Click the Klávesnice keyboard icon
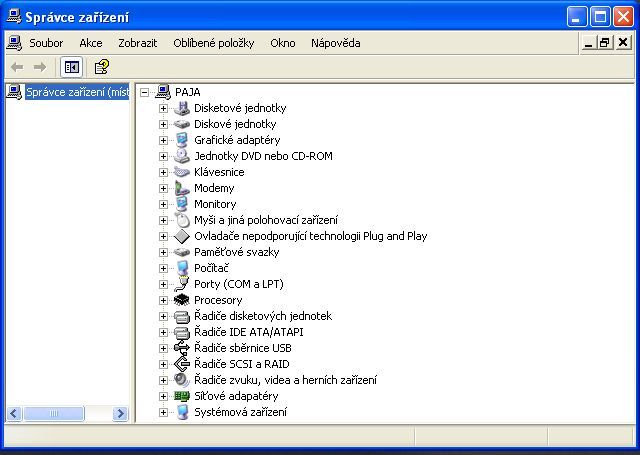The height and width of the screenshot is (455, 640). (182, 172)
